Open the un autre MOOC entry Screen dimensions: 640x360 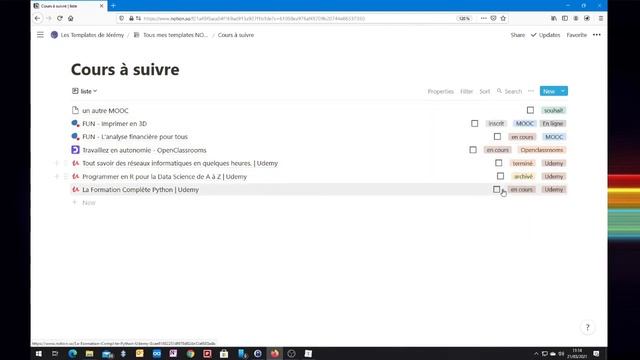105,110
